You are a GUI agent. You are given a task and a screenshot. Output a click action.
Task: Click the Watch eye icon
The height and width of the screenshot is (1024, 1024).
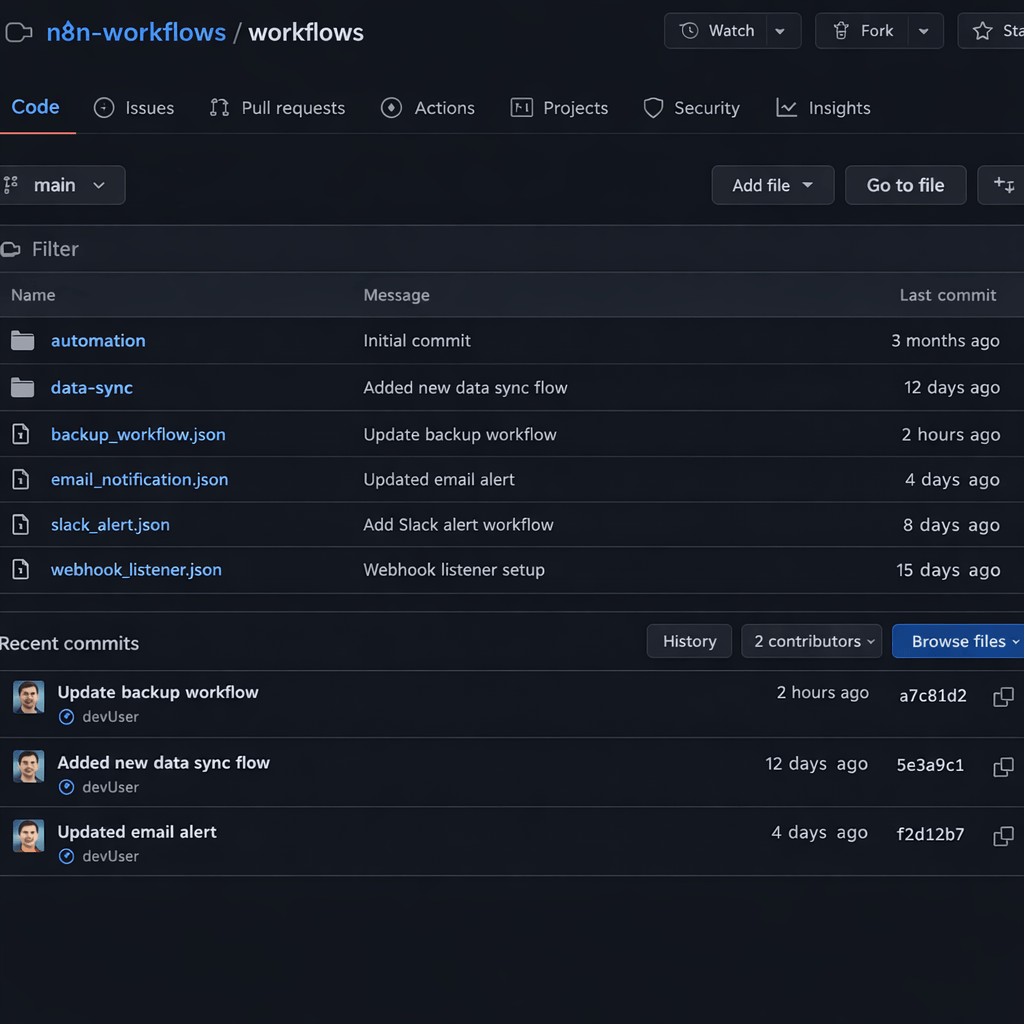(689, 31)
